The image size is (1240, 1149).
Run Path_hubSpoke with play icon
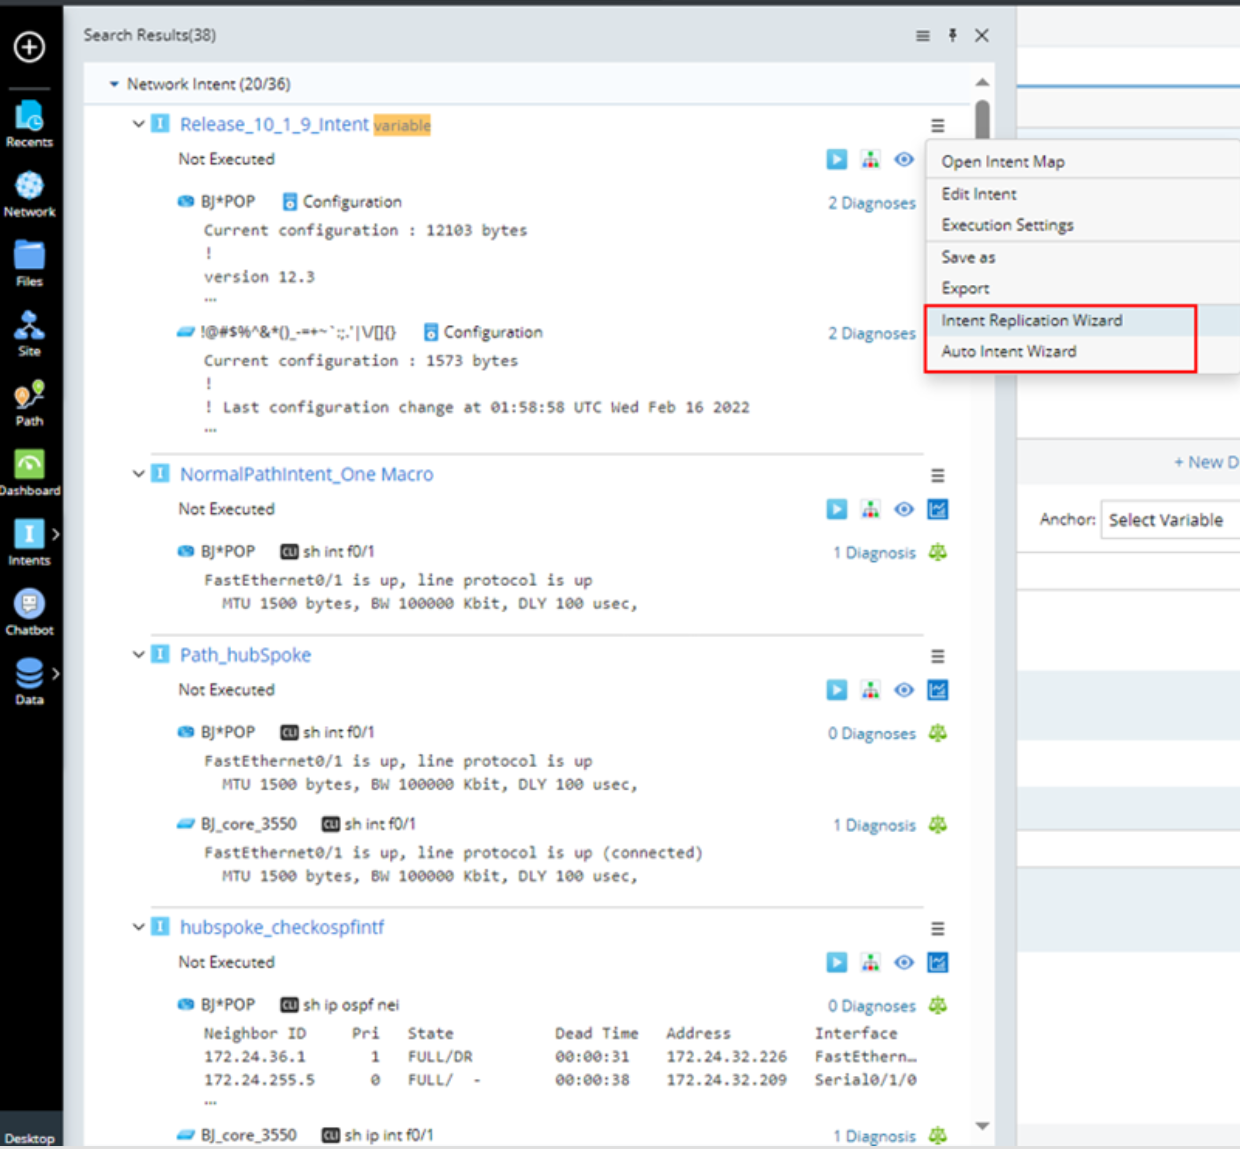[837, 690]
